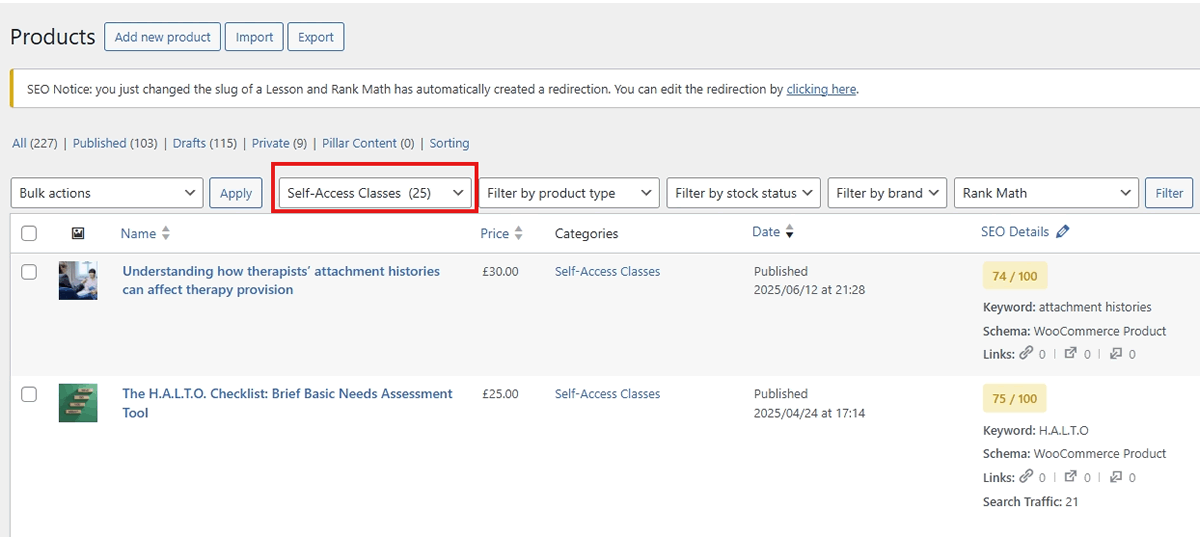Open the Bulk actions dropdown

(x=107, y=193)
